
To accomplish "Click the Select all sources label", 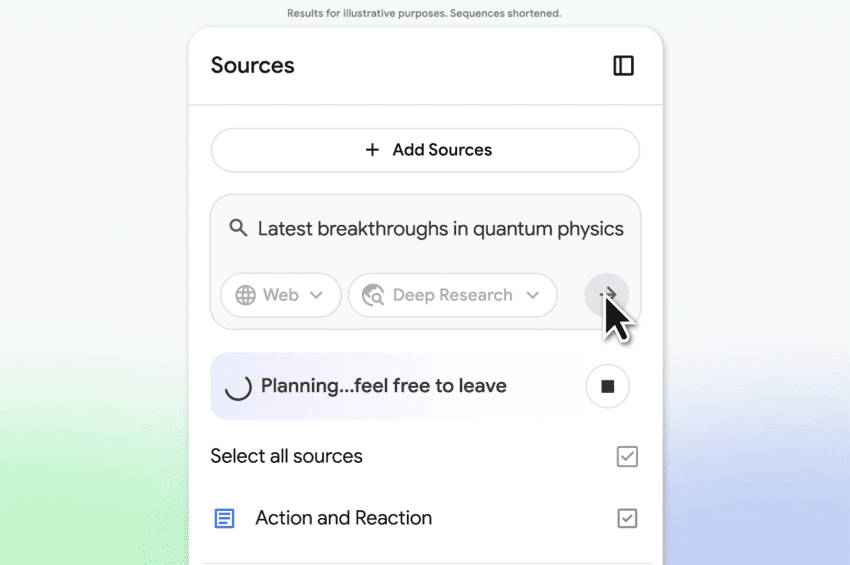I will (x=287, y=456).
